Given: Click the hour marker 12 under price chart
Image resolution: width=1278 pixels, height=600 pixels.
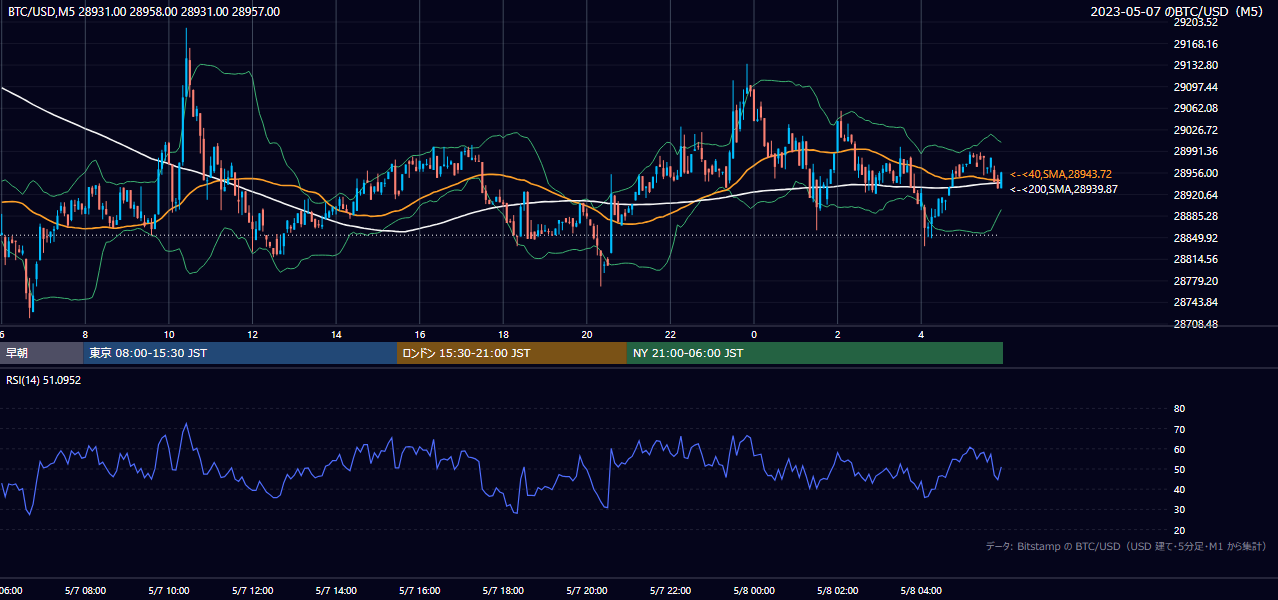Looking at the screenshot, I should tap(252, 335).
